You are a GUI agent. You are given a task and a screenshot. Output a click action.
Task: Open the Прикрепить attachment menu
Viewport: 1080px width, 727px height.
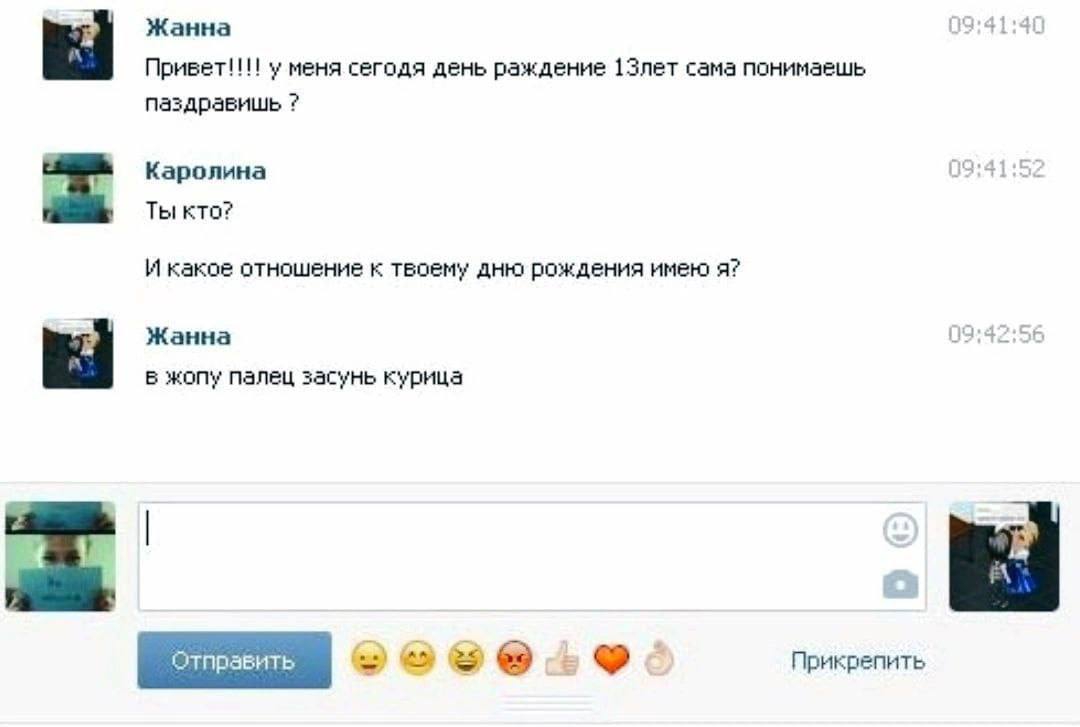click(x=858, y=661)
